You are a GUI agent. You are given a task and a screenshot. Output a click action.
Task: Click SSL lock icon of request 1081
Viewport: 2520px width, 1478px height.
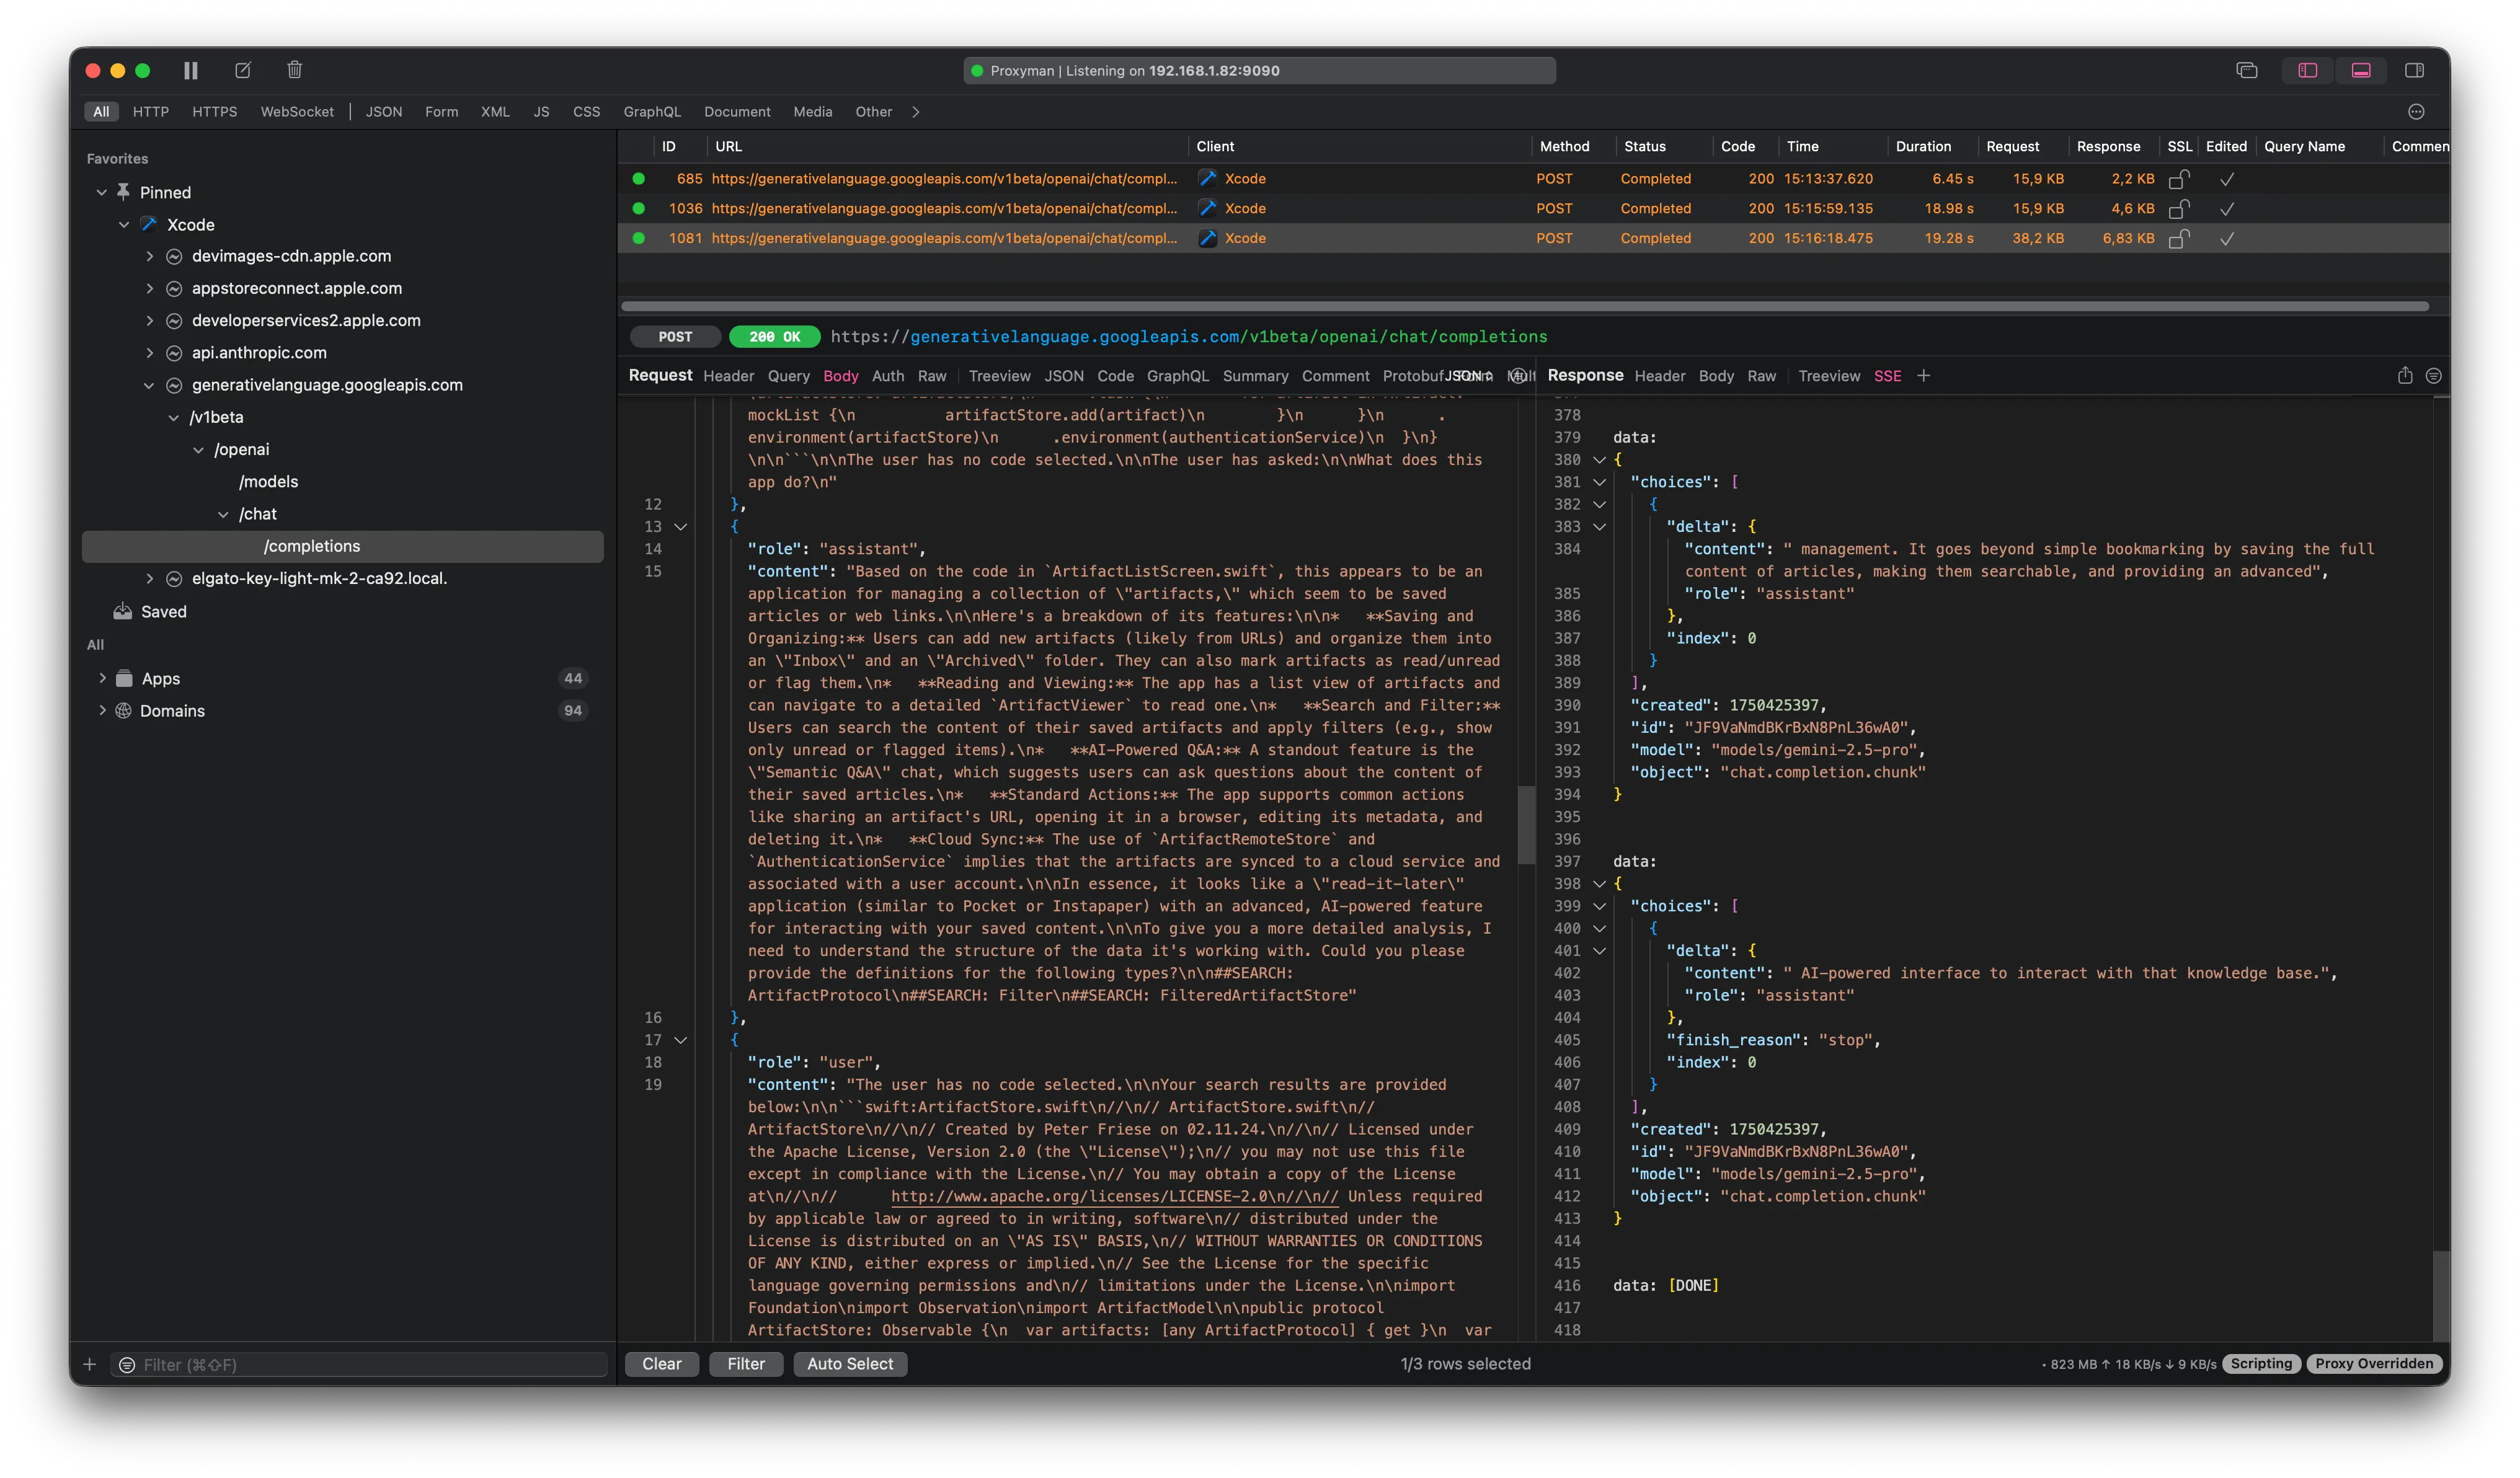pyautogui.click(x=2179, y=239)
